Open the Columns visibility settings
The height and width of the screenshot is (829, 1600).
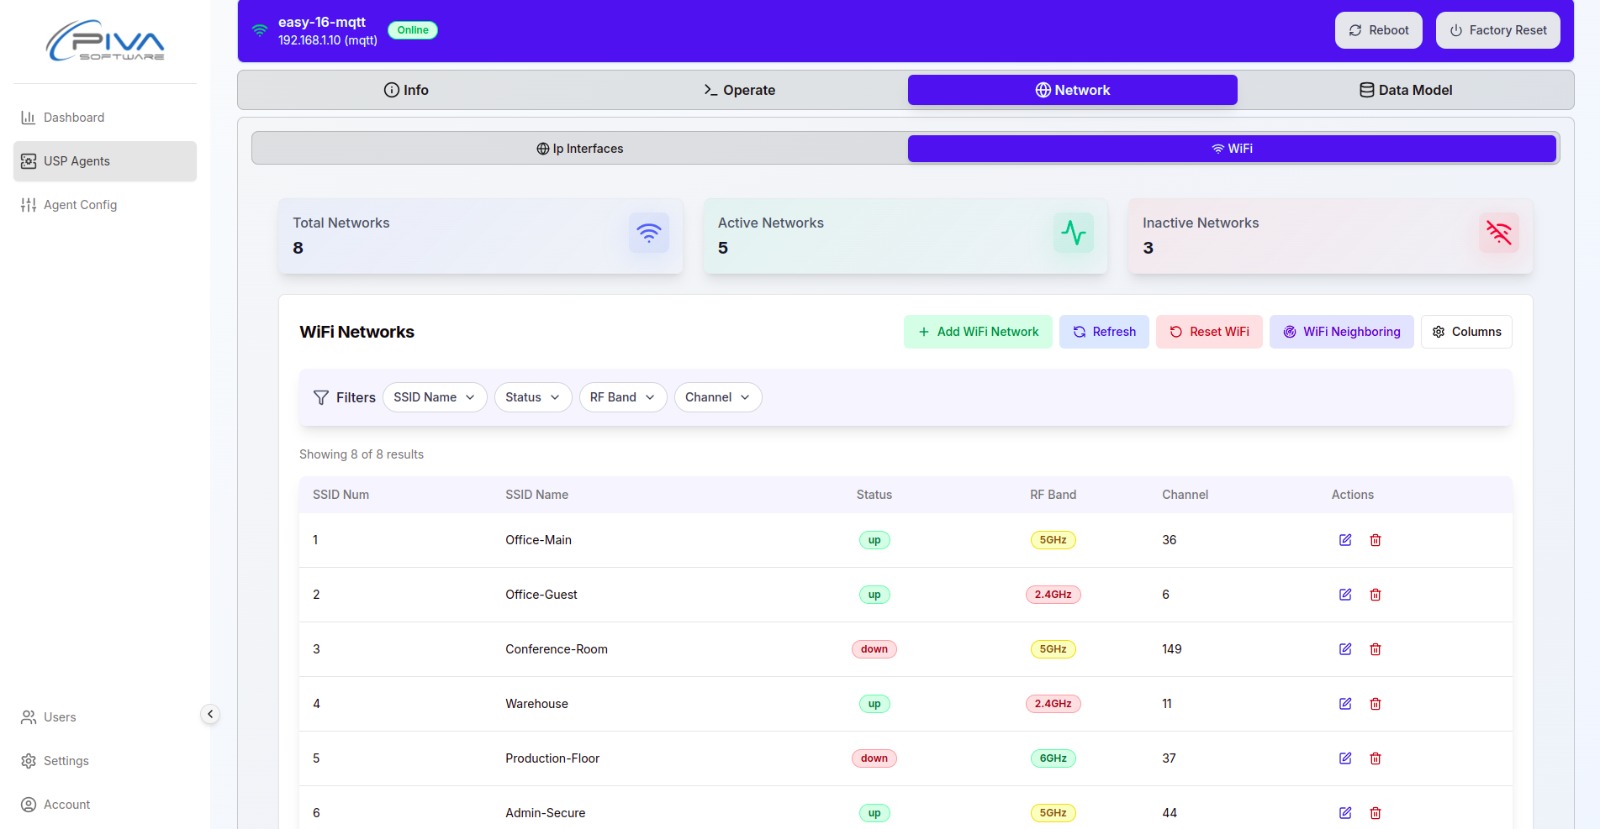tap(1466, 332)
